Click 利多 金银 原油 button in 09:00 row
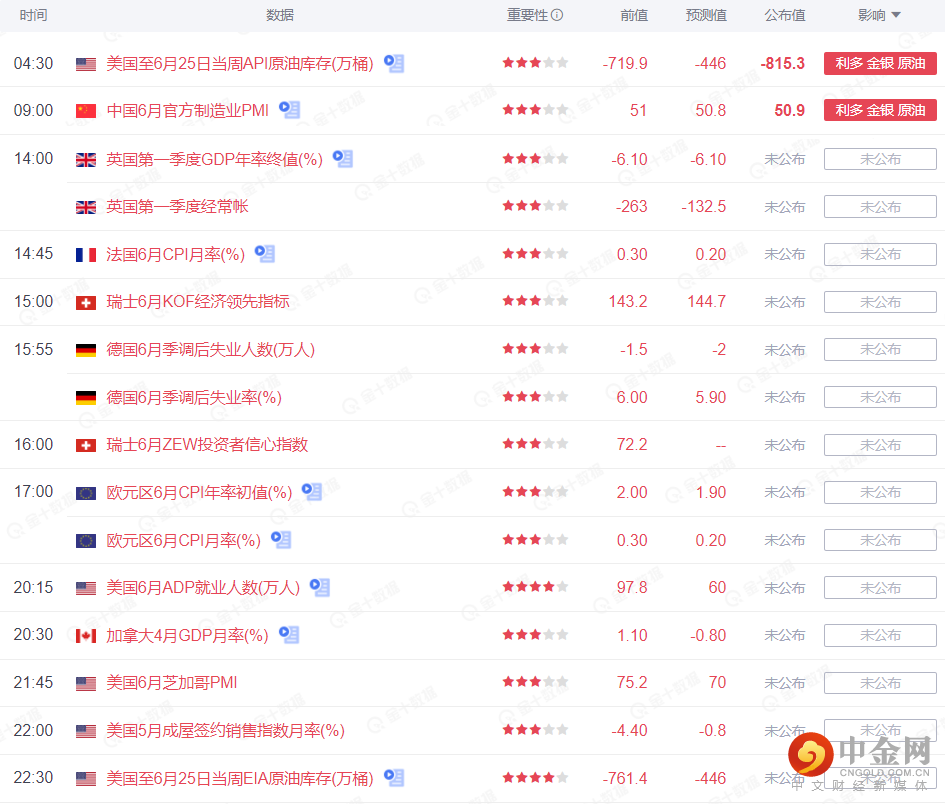 coord(880,110)
